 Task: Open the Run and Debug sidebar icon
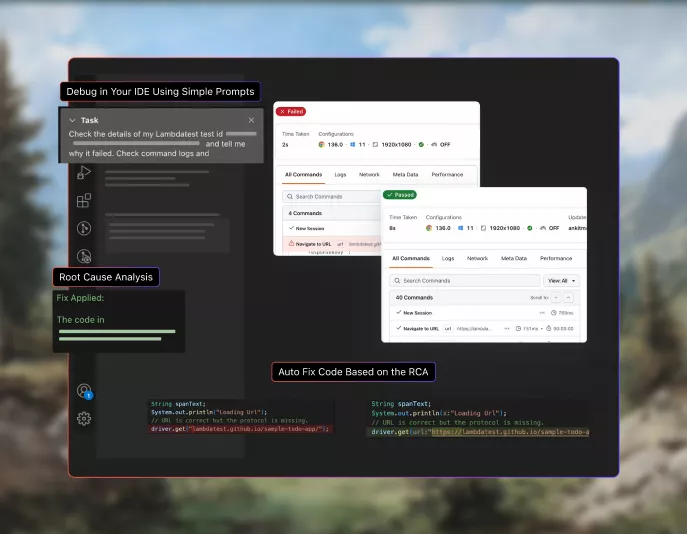pos(84,173)
